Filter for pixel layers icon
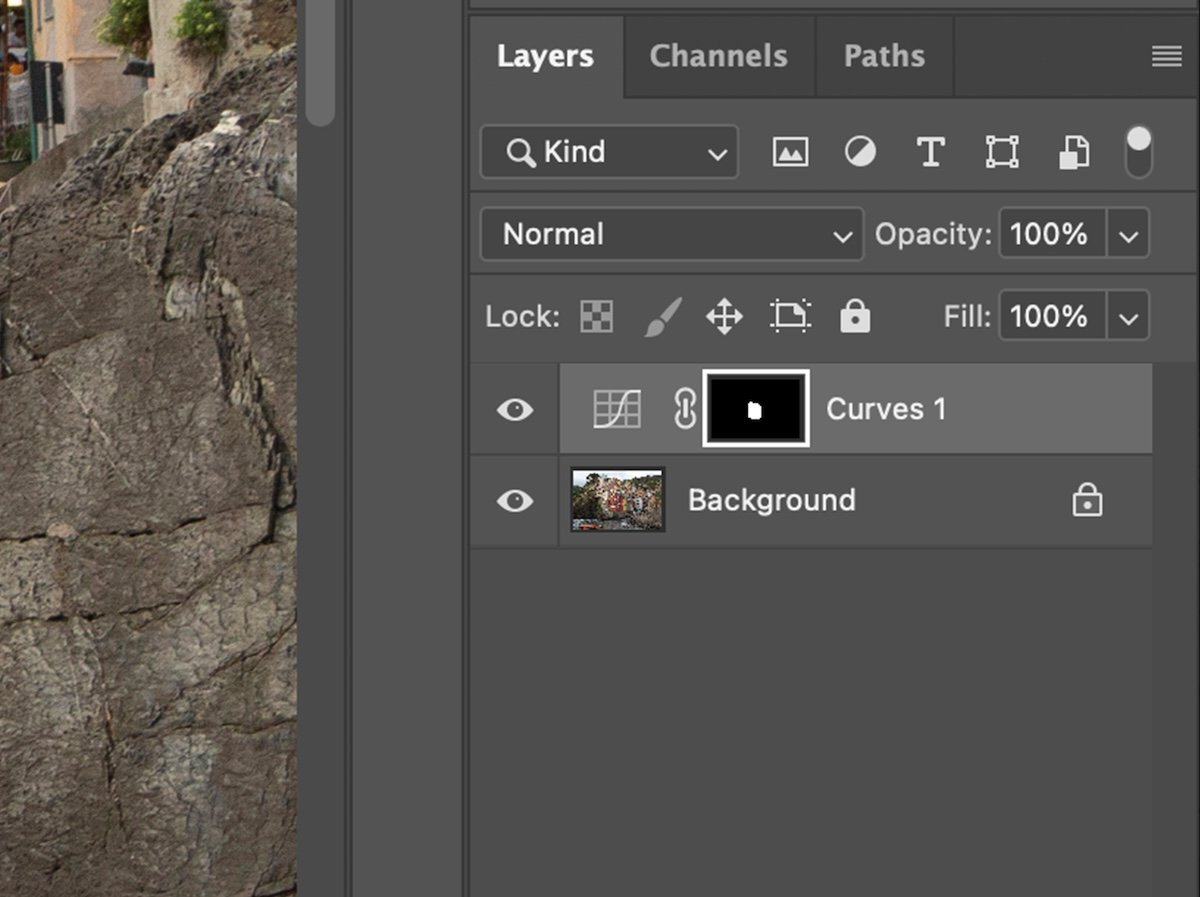This screenshot has width=1200, height=897. (790, 152)
